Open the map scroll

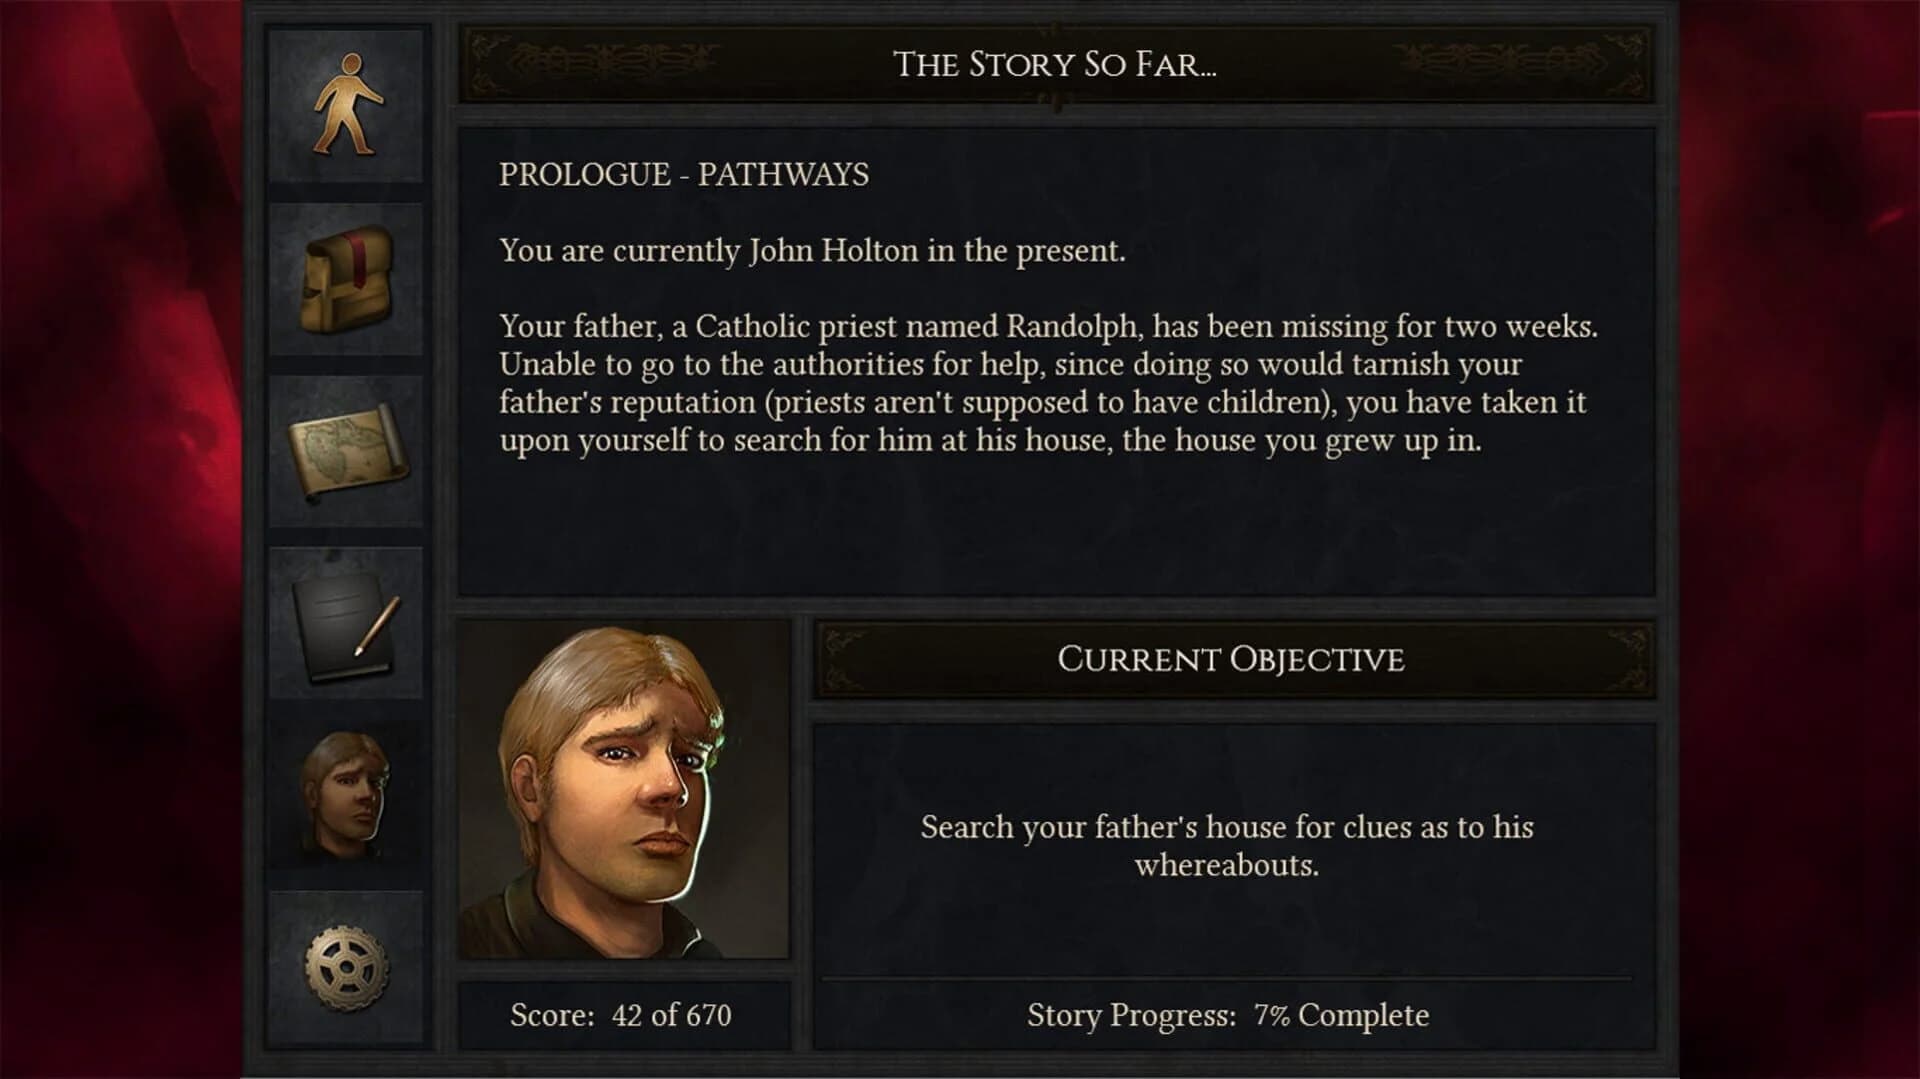[x=346, y=452]
